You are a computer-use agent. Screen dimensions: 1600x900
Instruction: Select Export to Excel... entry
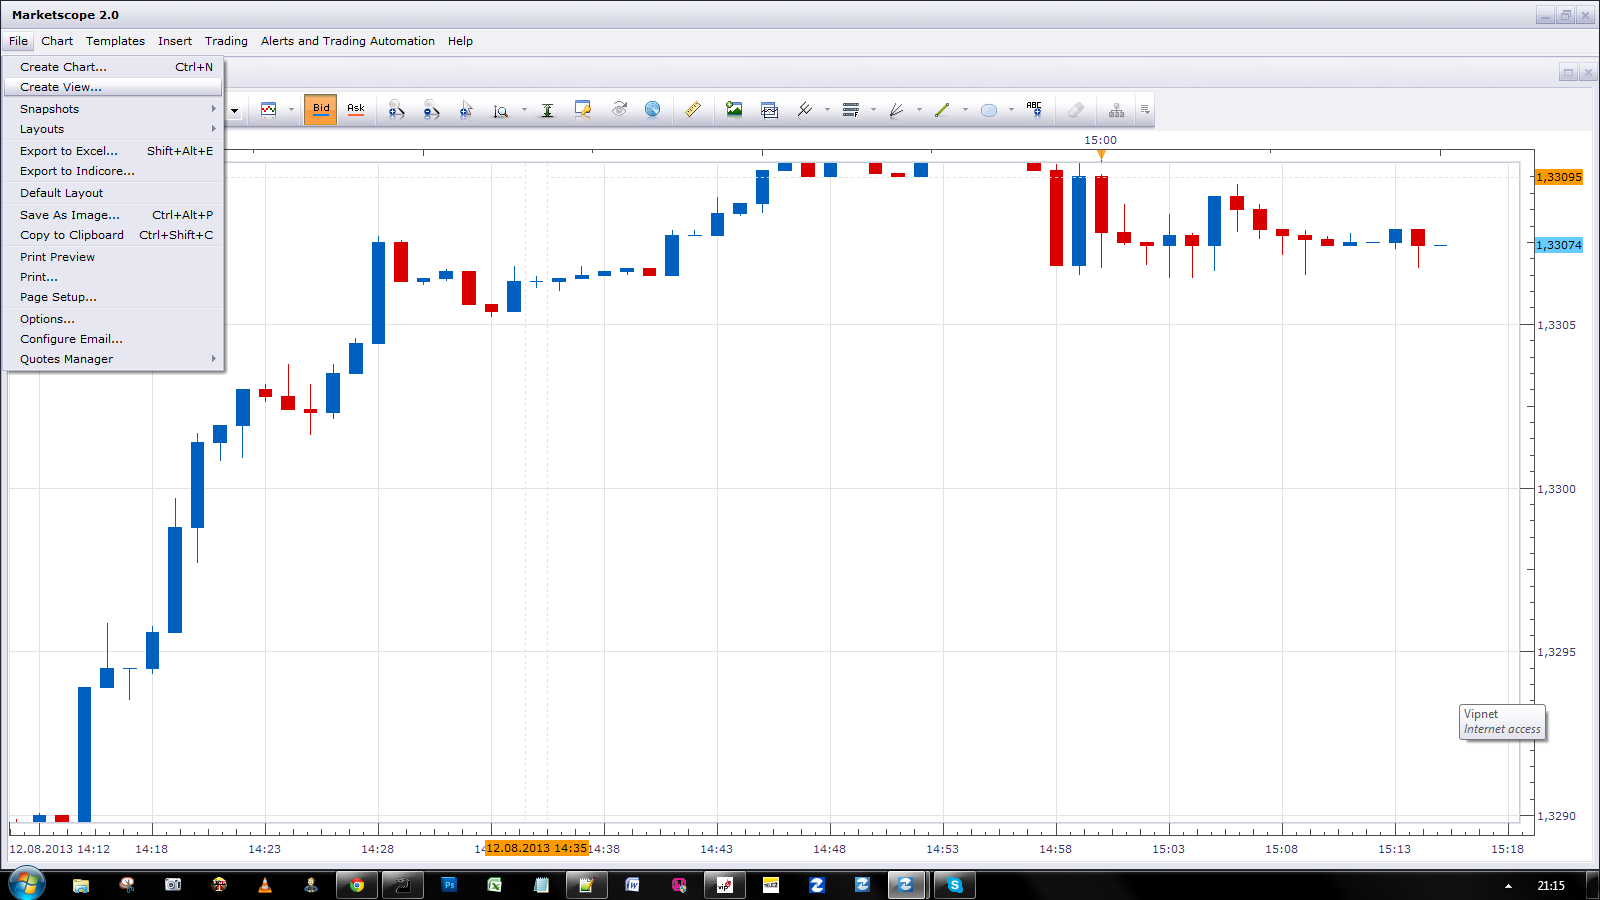(x=113, y=151)
